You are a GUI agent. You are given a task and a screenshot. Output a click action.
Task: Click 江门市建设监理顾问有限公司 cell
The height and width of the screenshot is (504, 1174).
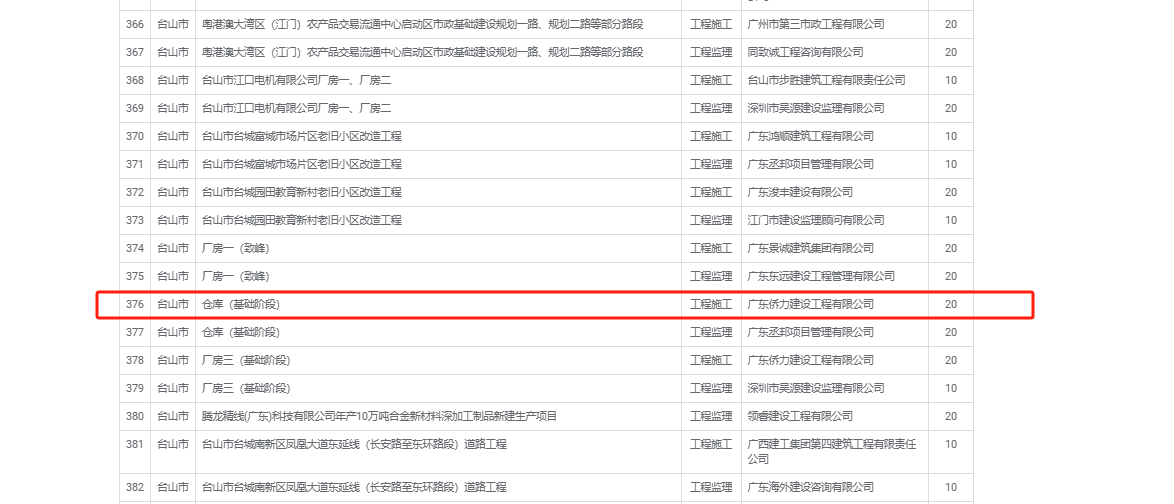point(815,220)
